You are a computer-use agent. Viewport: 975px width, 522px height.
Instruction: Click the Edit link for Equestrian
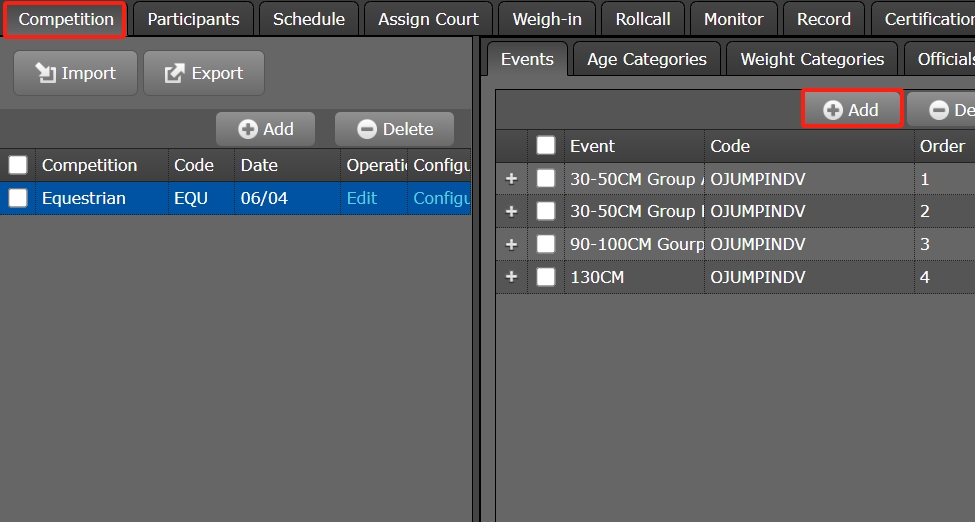[x=362, y=198]
